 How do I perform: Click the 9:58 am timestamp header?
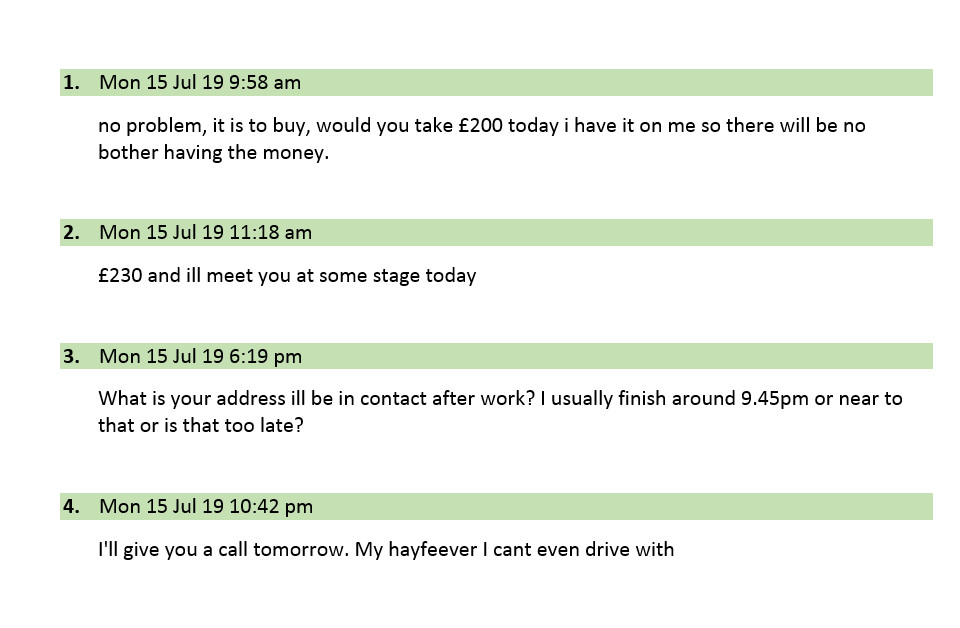tap(199, 83)
